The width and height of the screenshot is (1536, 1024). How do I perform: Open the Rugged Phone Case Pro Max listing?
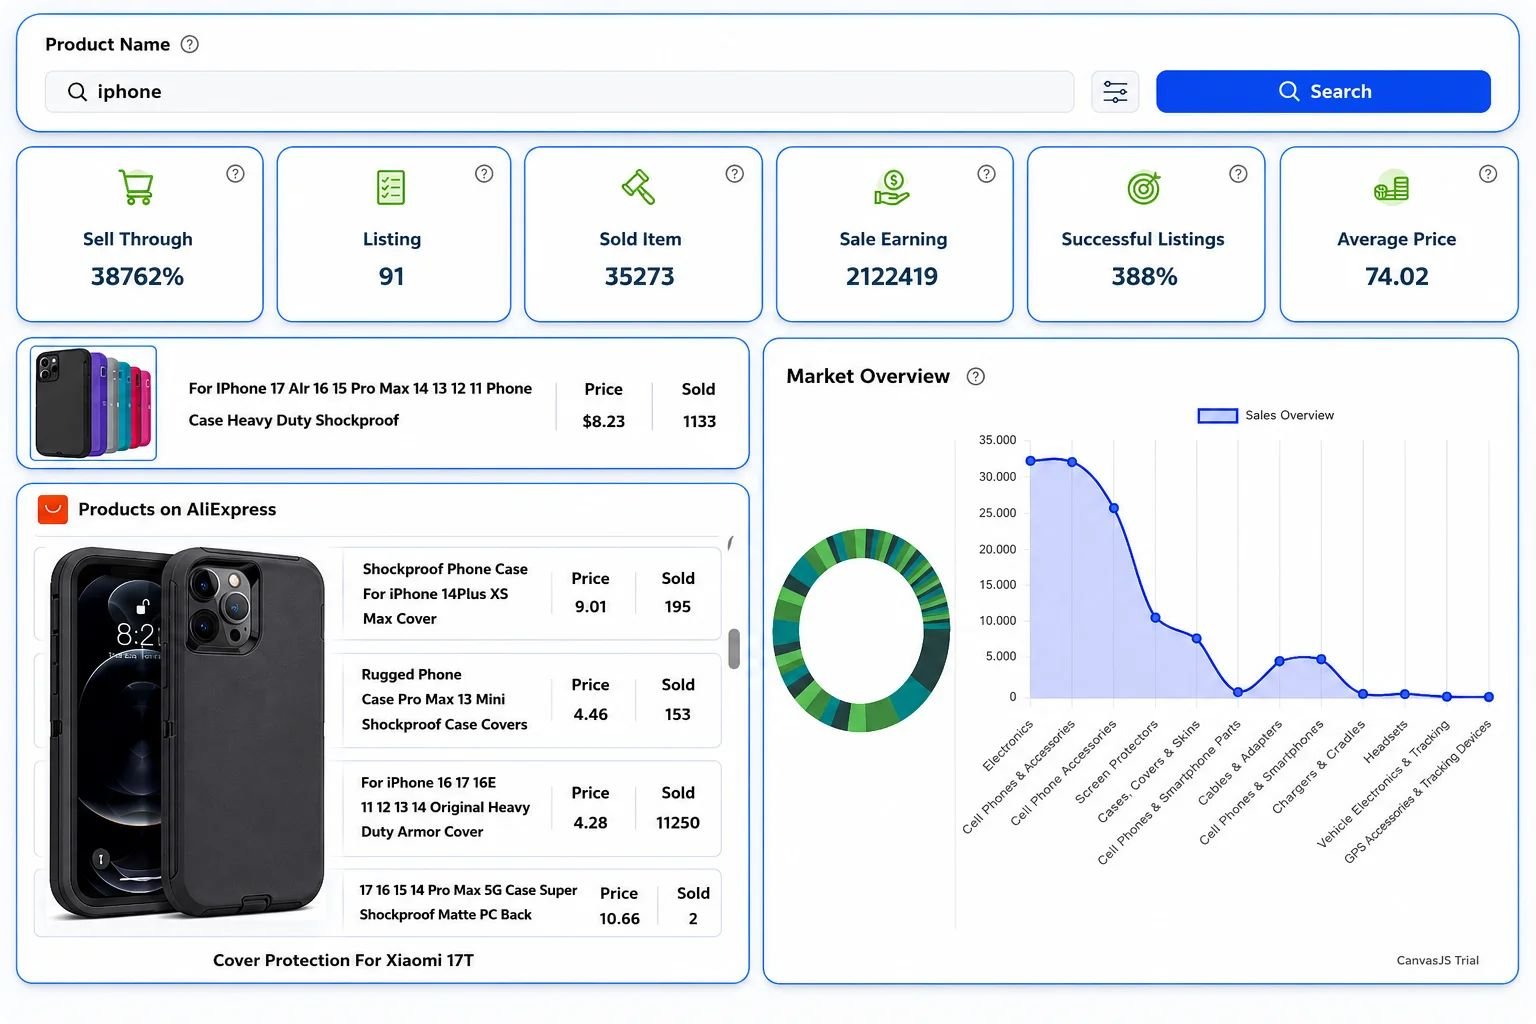pos(532,700)
